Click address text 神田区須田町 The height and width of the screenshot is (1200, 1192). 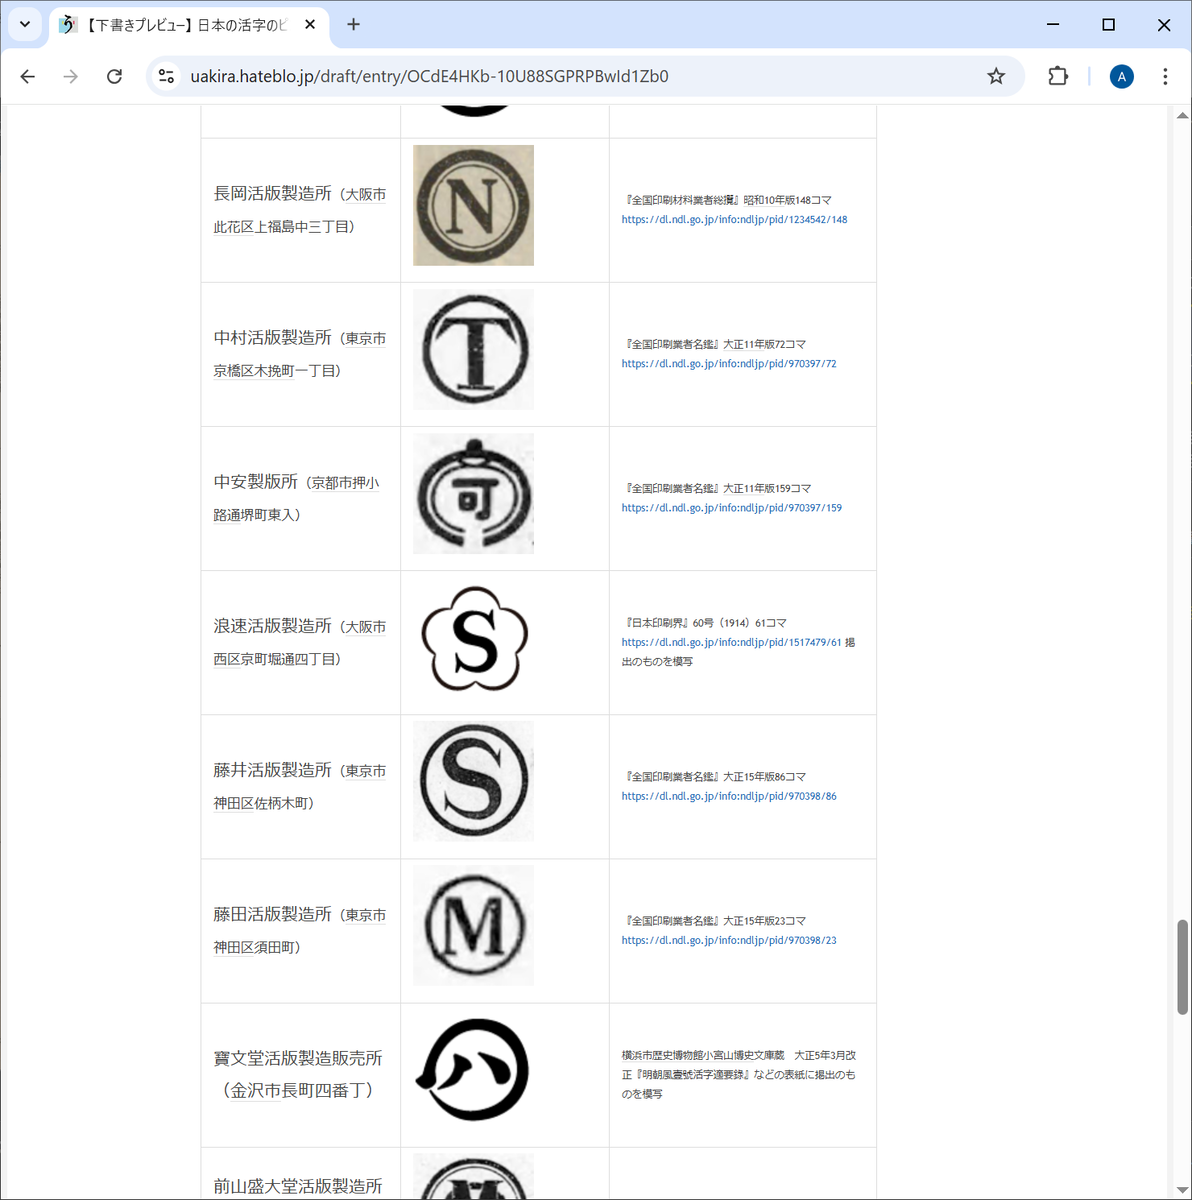(x=256, y=947)
